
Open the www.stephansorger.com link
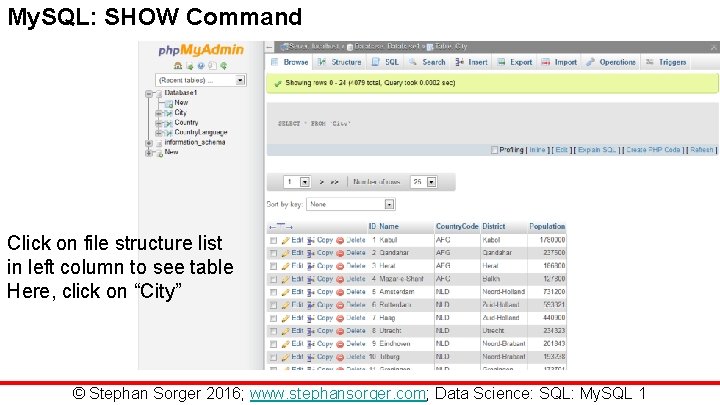click(x=338, y=394)
